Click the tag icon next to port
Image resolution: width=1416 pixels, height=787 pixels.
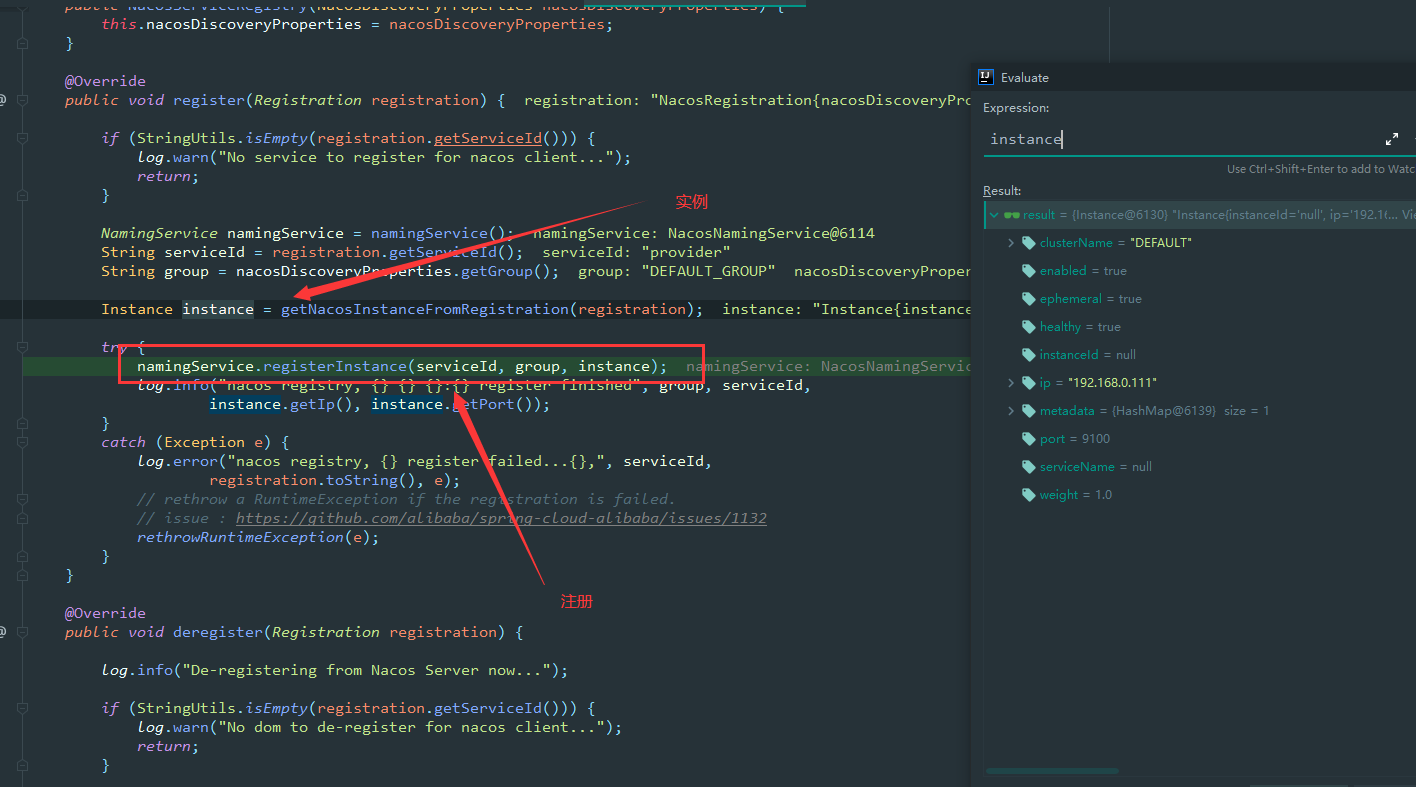pyautogui.click(x=1028, y=439)
